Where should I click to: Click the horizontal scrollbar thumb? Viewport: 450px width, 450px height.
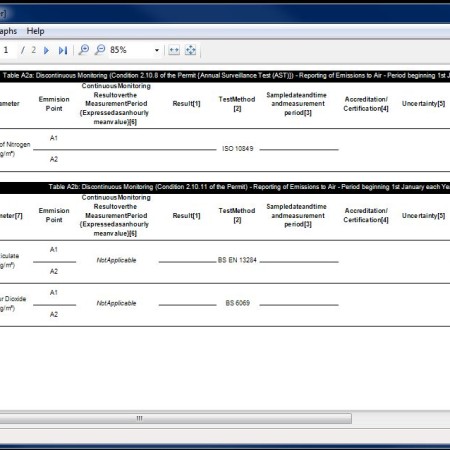[176, 418]
